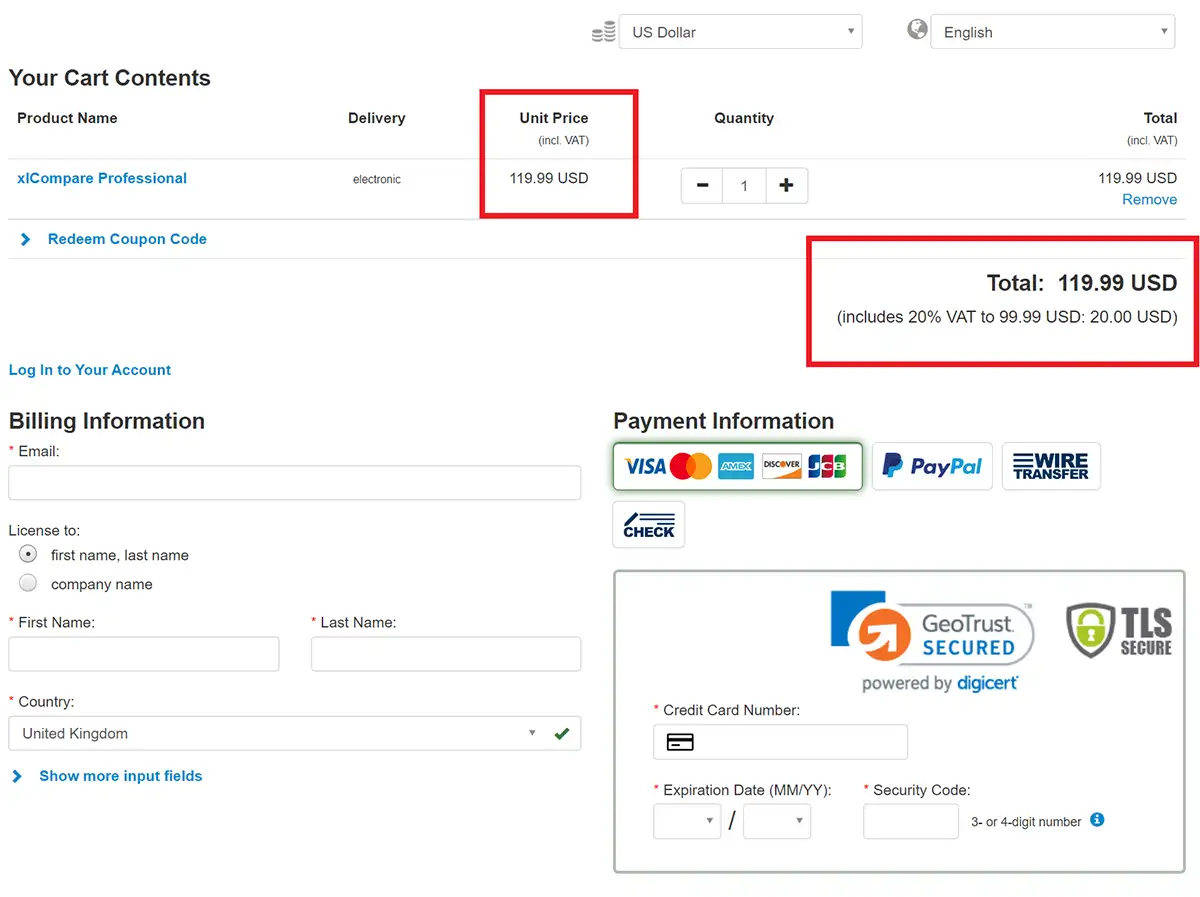Viewport: 1200px width, 897px height.
Task: Focus the Last Name field
Action: 446,654
